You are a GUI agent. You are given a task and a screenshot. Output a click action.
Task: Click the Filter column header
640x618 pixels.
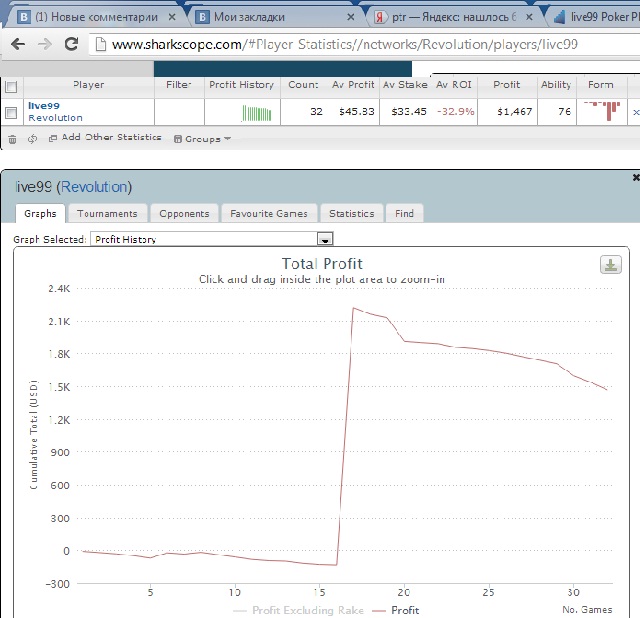click(x=179, y=85)
